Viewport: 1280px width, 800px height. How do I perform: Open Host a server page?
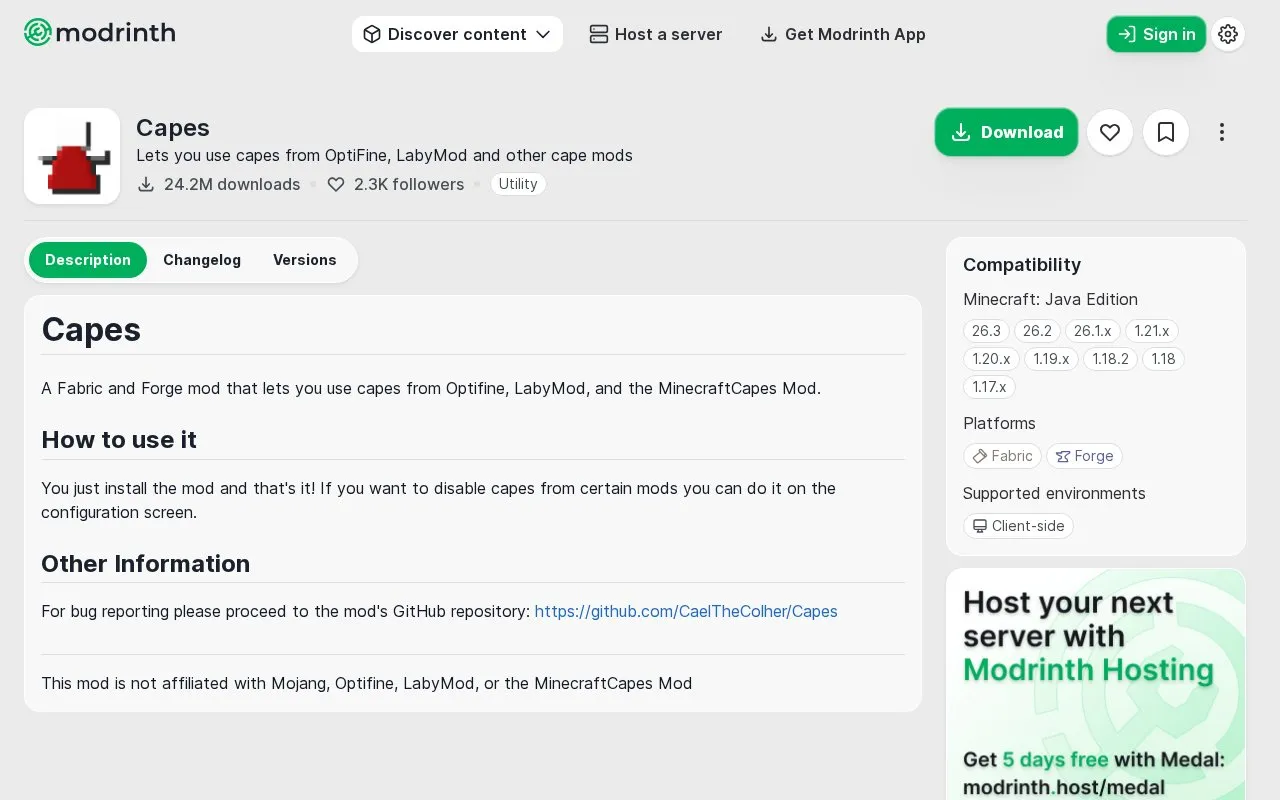point(656,34)
